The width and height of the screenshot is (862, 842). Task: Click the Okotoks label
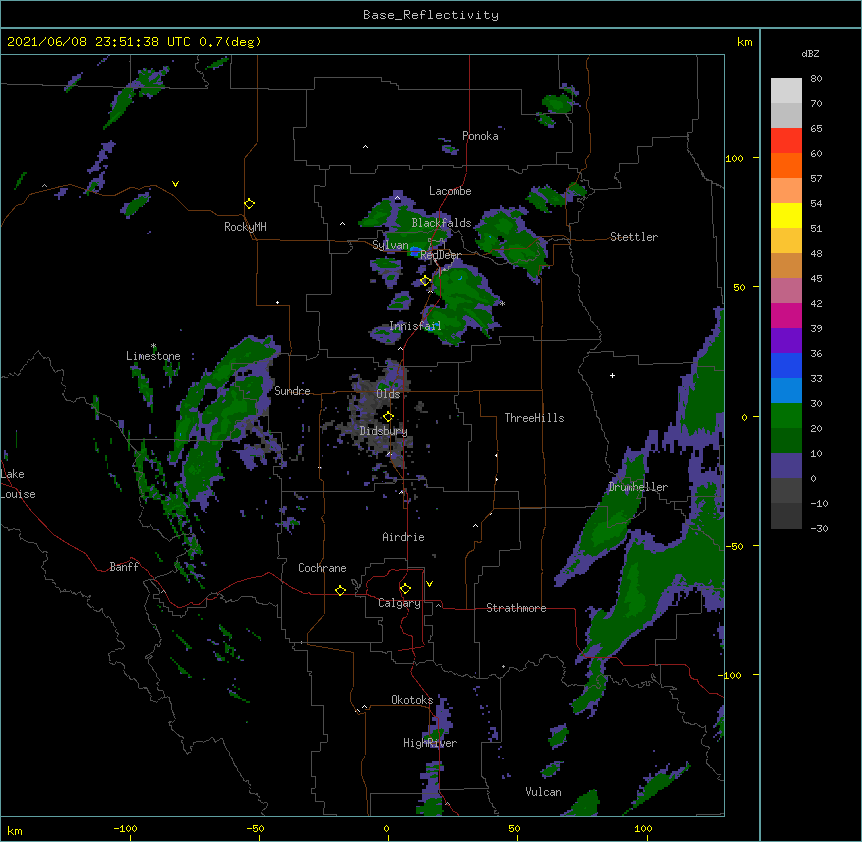tap(412, 700)
